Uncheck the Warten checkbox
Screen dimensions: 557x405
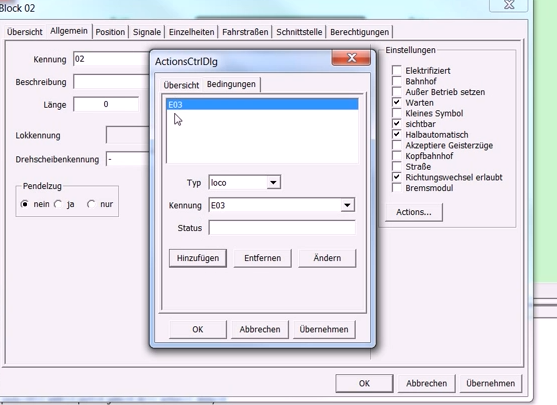396,102
